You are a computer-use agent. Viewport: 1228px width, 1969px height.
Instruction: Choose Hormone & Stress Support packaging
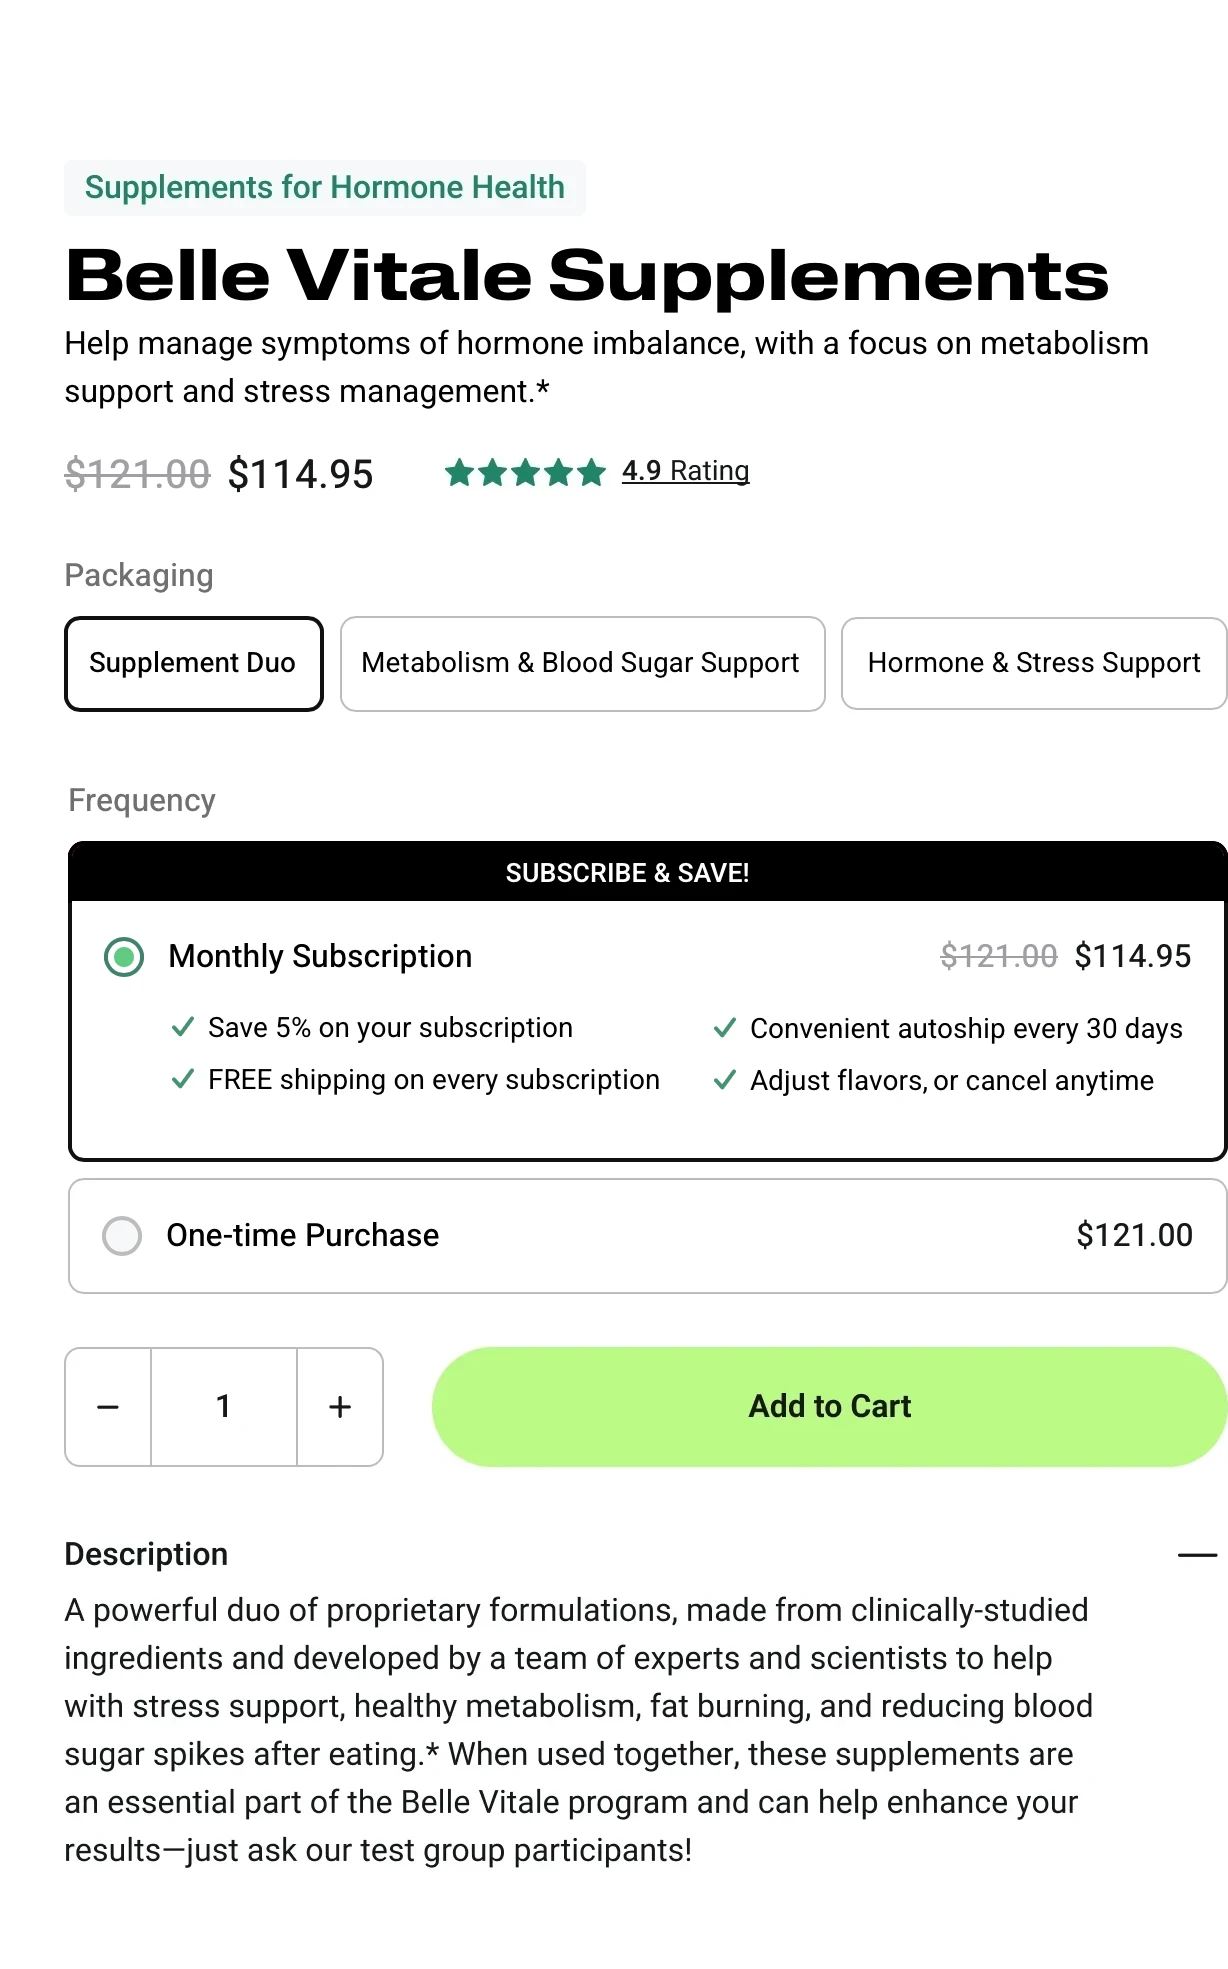[1034, 663]
